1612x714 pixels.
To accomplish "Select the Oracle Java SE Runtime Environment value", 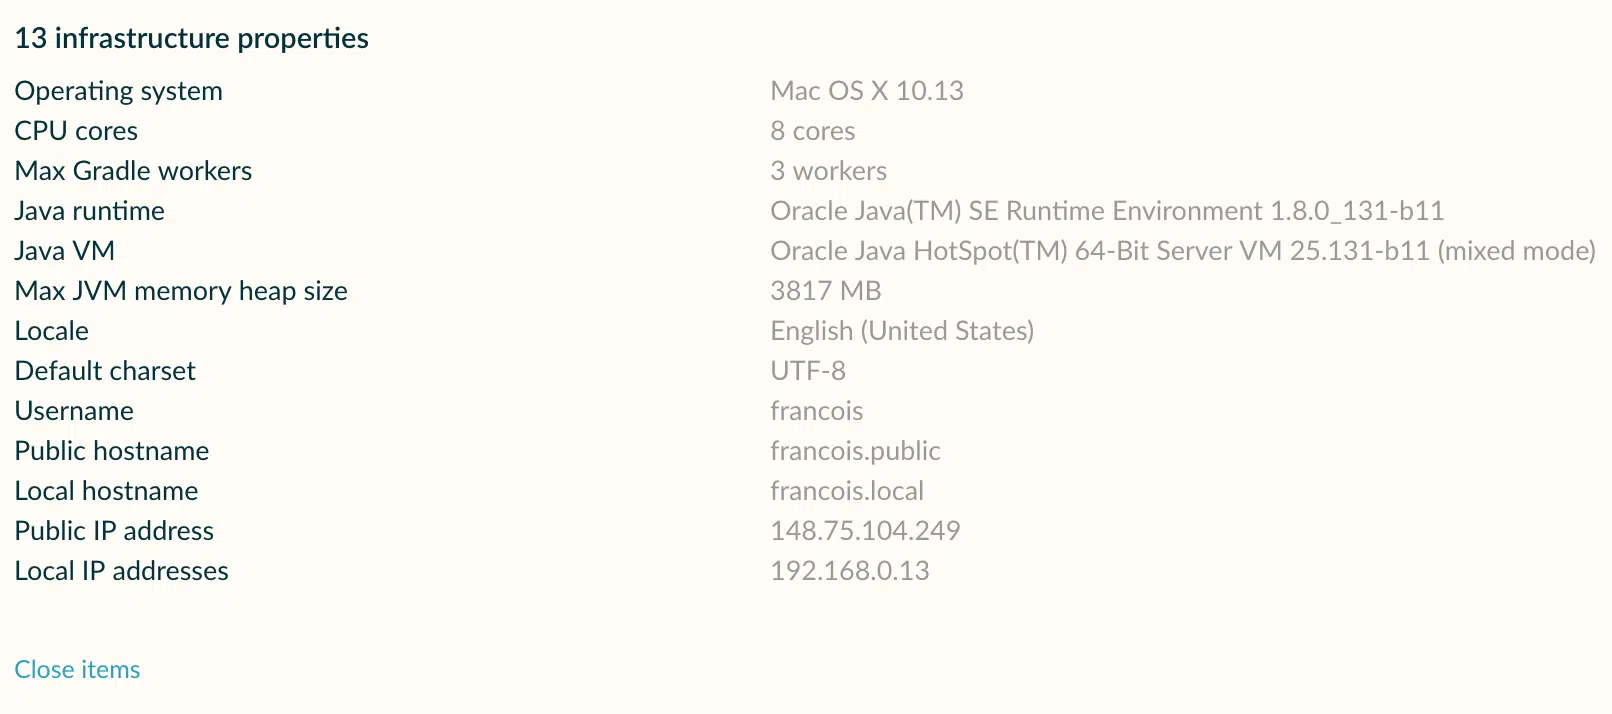I will (1107, 211).
